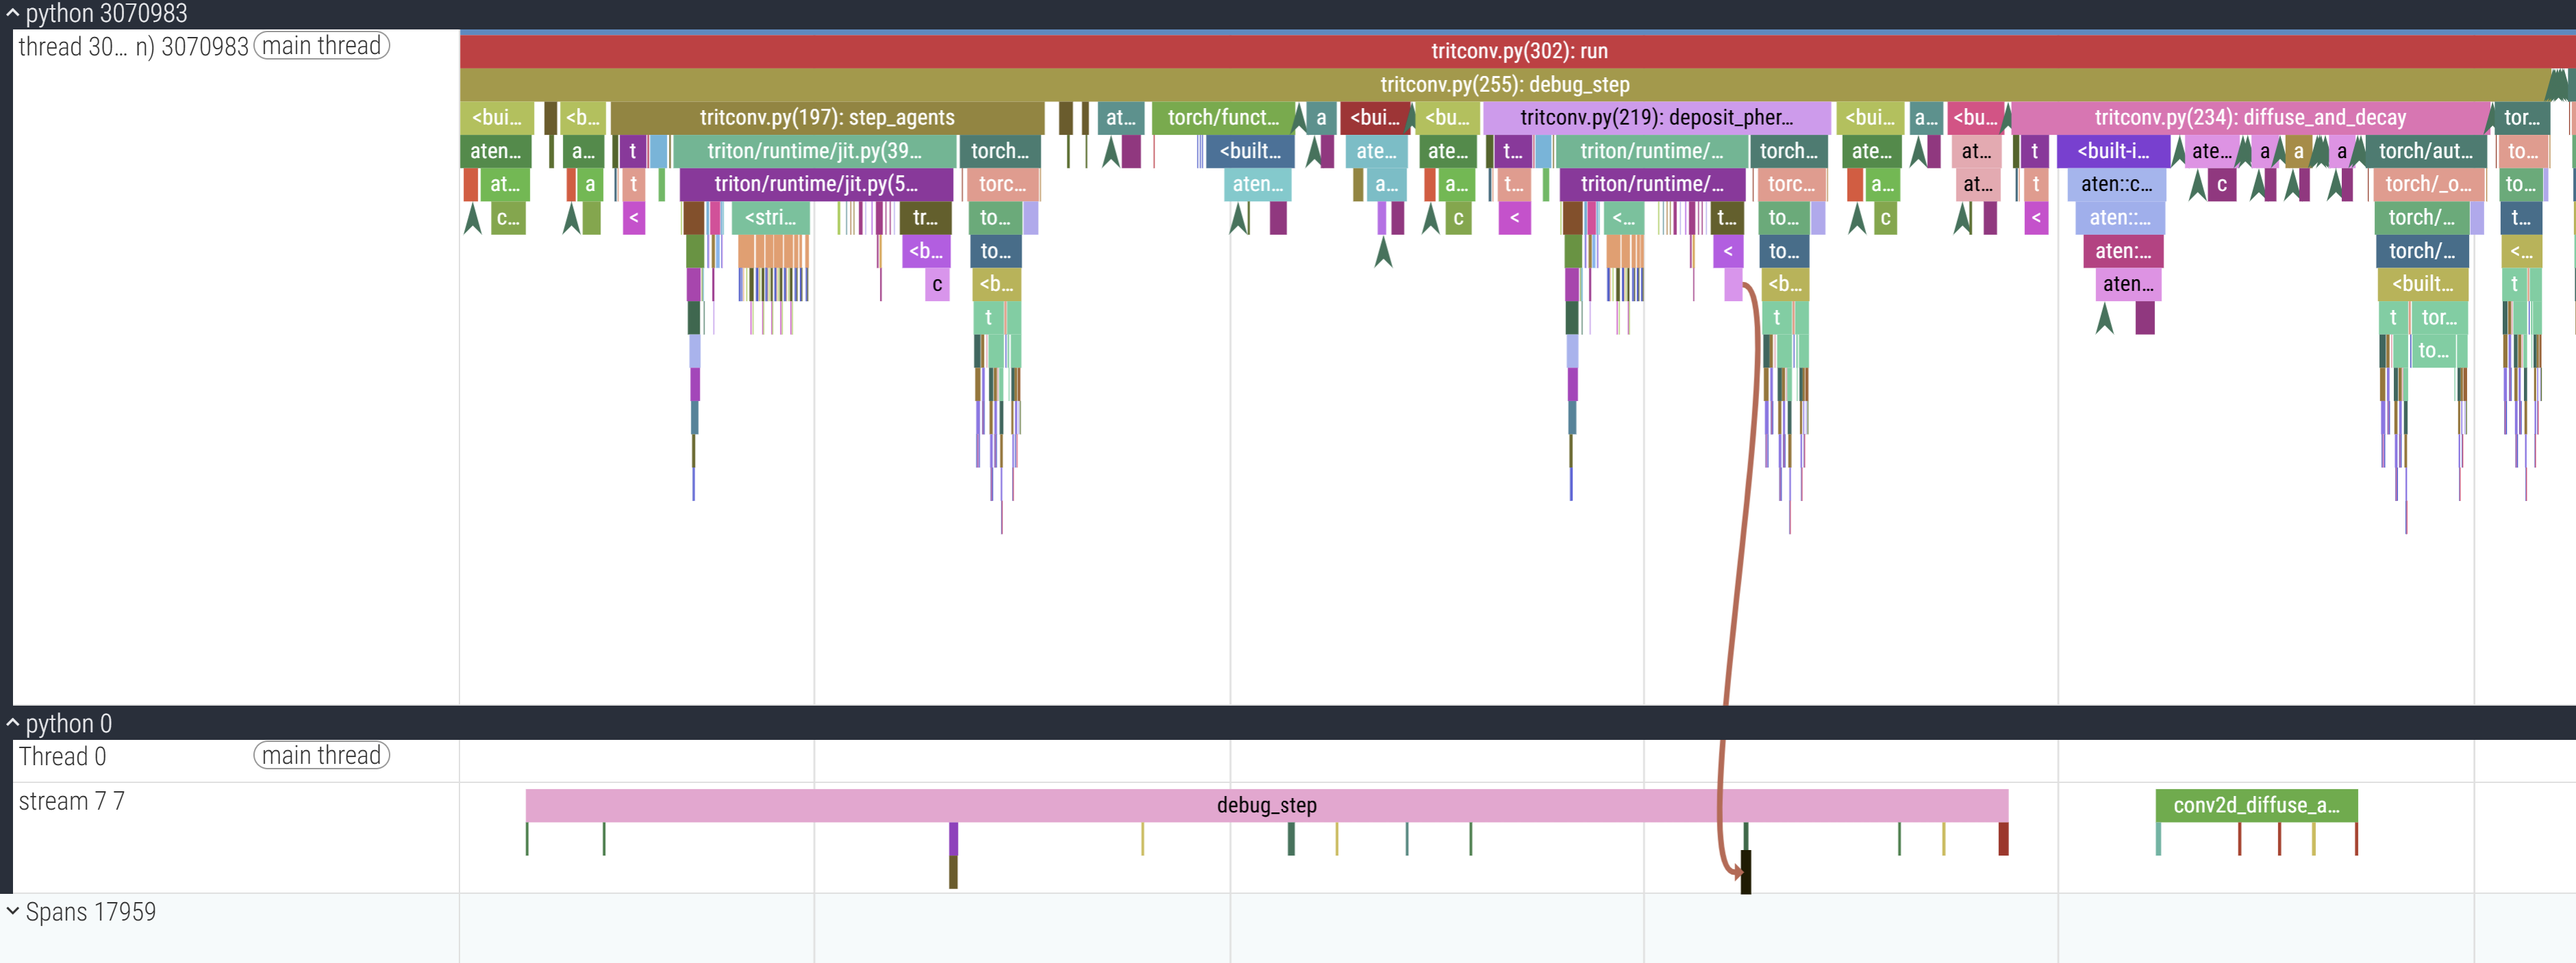The image size is (2576, 963).
Task: Click the <stri… slice under step_agents
Action: point(769,218)
